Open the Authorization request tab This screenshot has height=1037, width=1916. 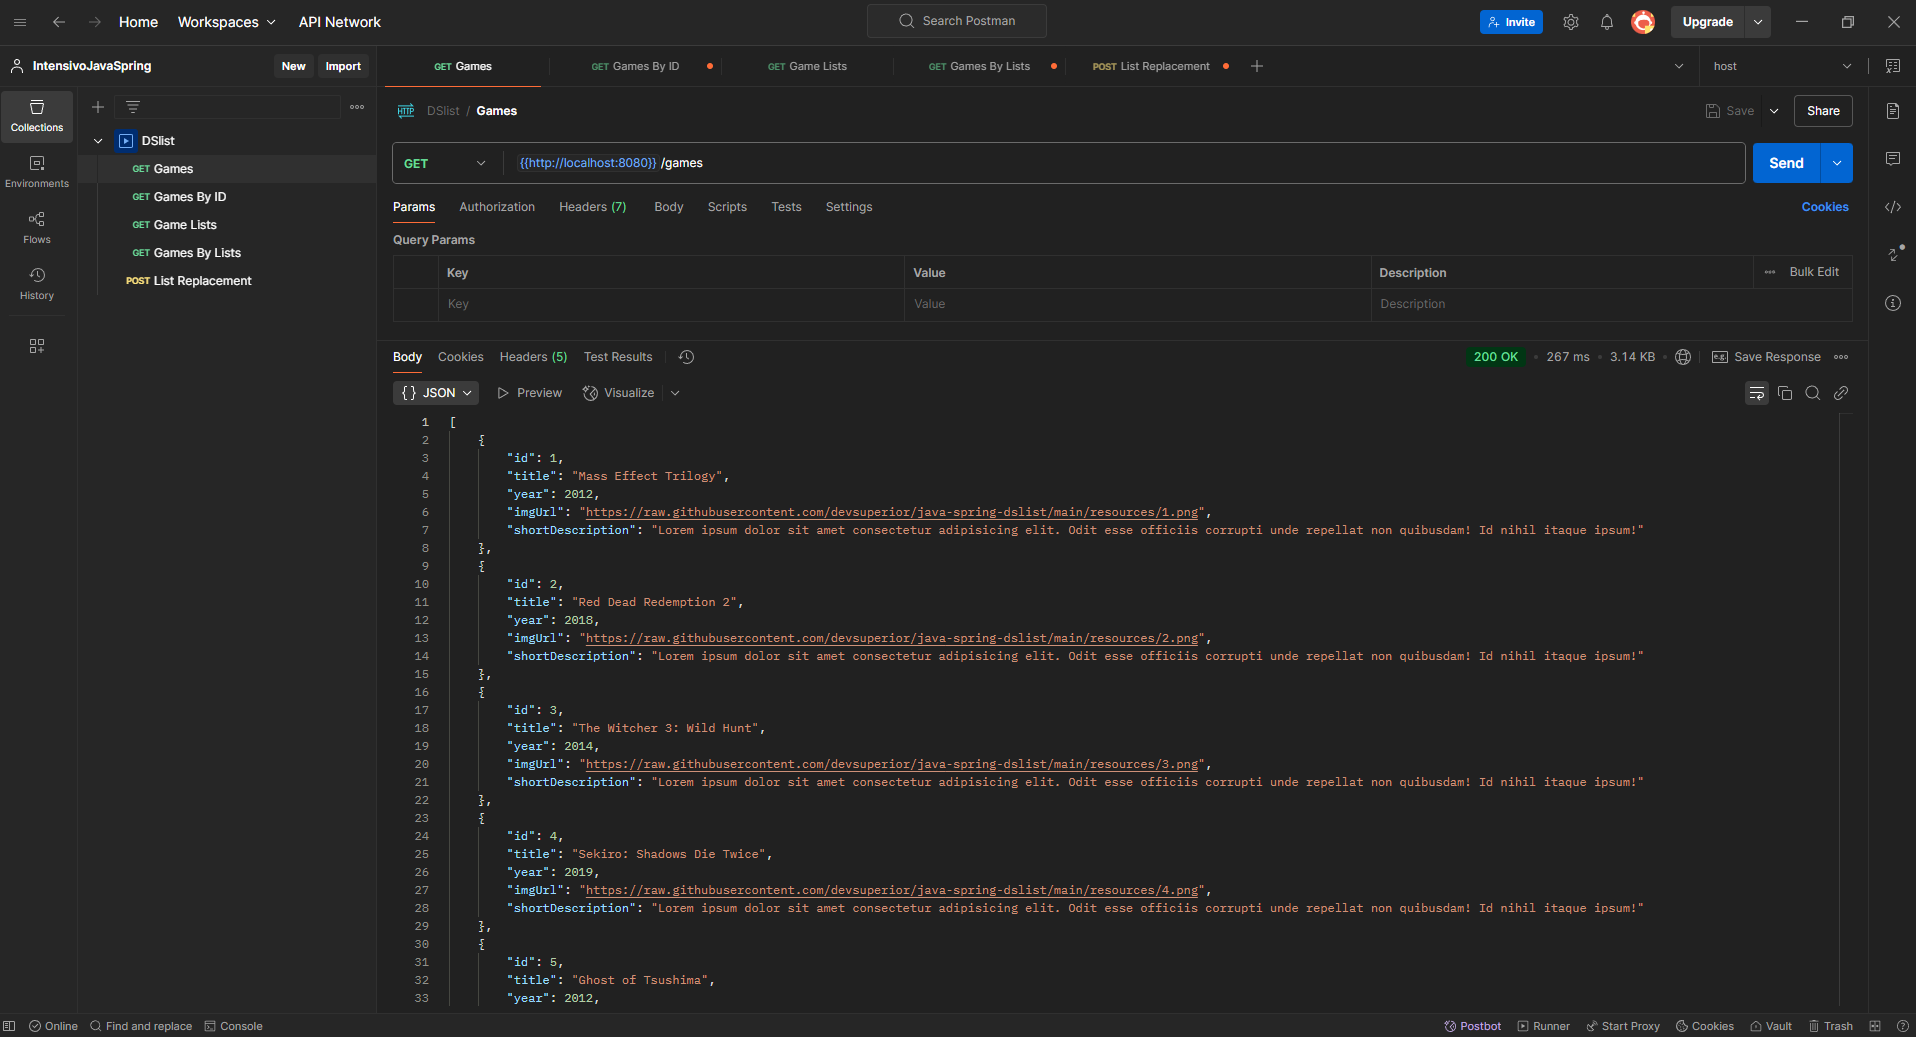point(497,207)
